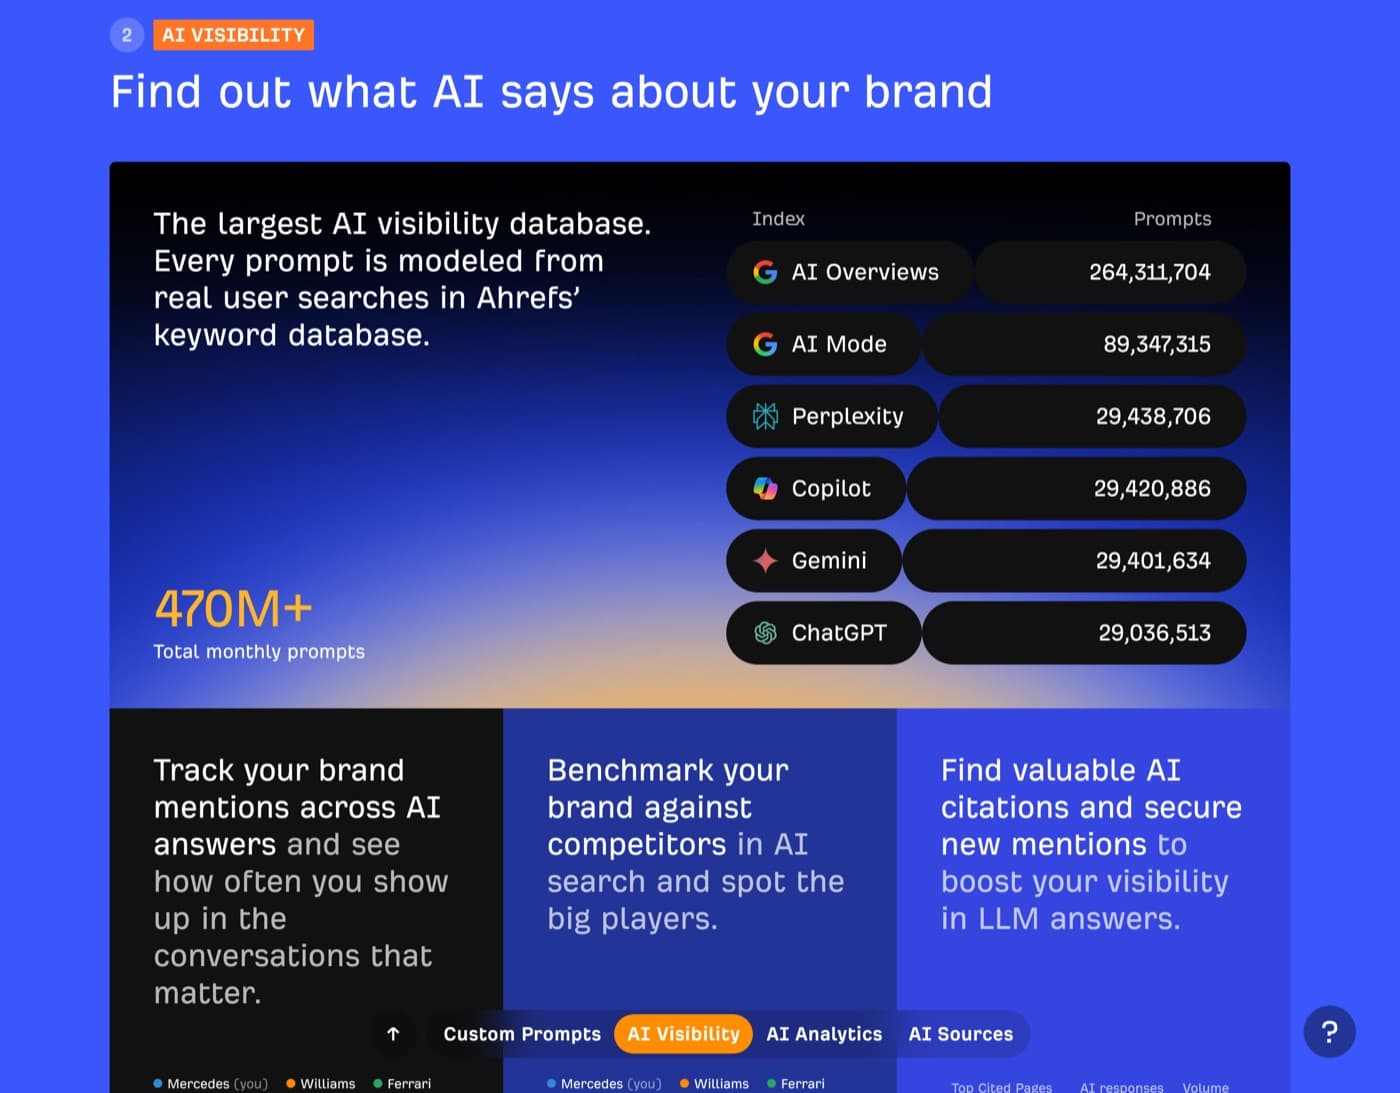
Task: Click the prompts value 264,311,704
Action: click(1149, 272)
